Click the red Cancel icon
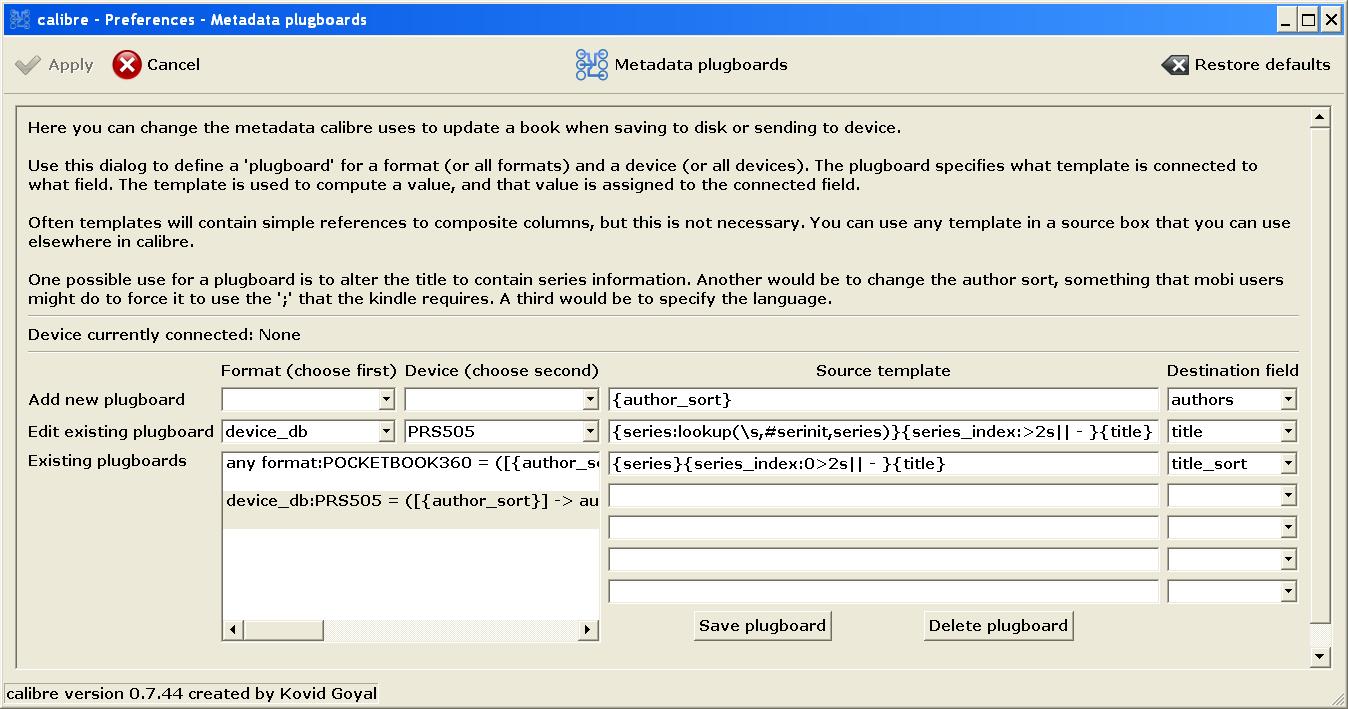Image resolution: width=1348 pixels, height=709 pixels. [x=127, y=65]
